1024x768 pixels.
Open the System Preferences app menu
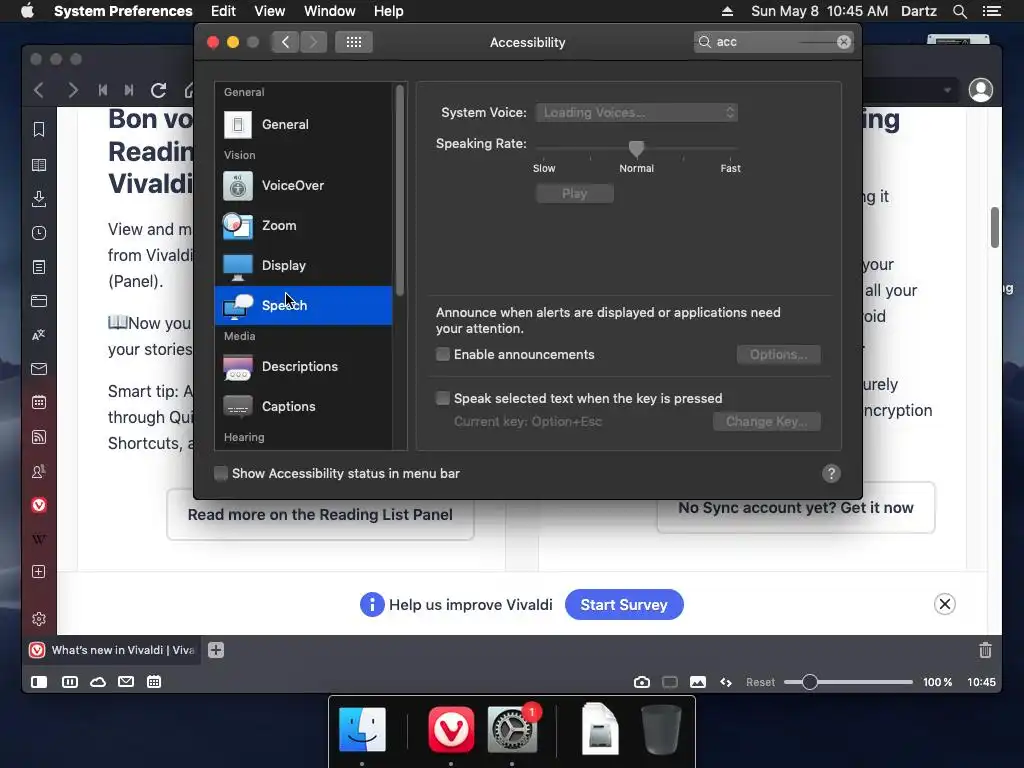point(123,11)
